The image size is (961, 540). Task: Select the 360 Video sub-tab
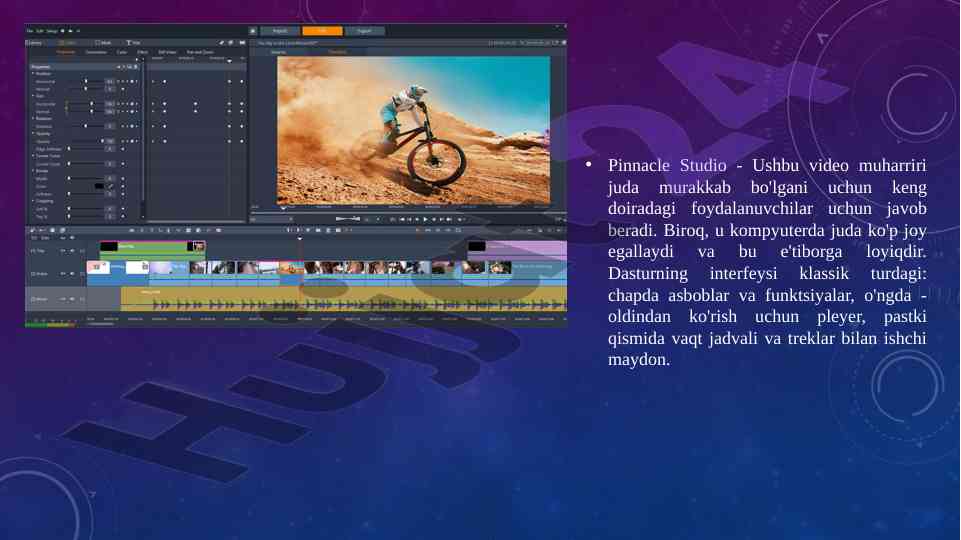pyautogui.click(x=167, y=52)
